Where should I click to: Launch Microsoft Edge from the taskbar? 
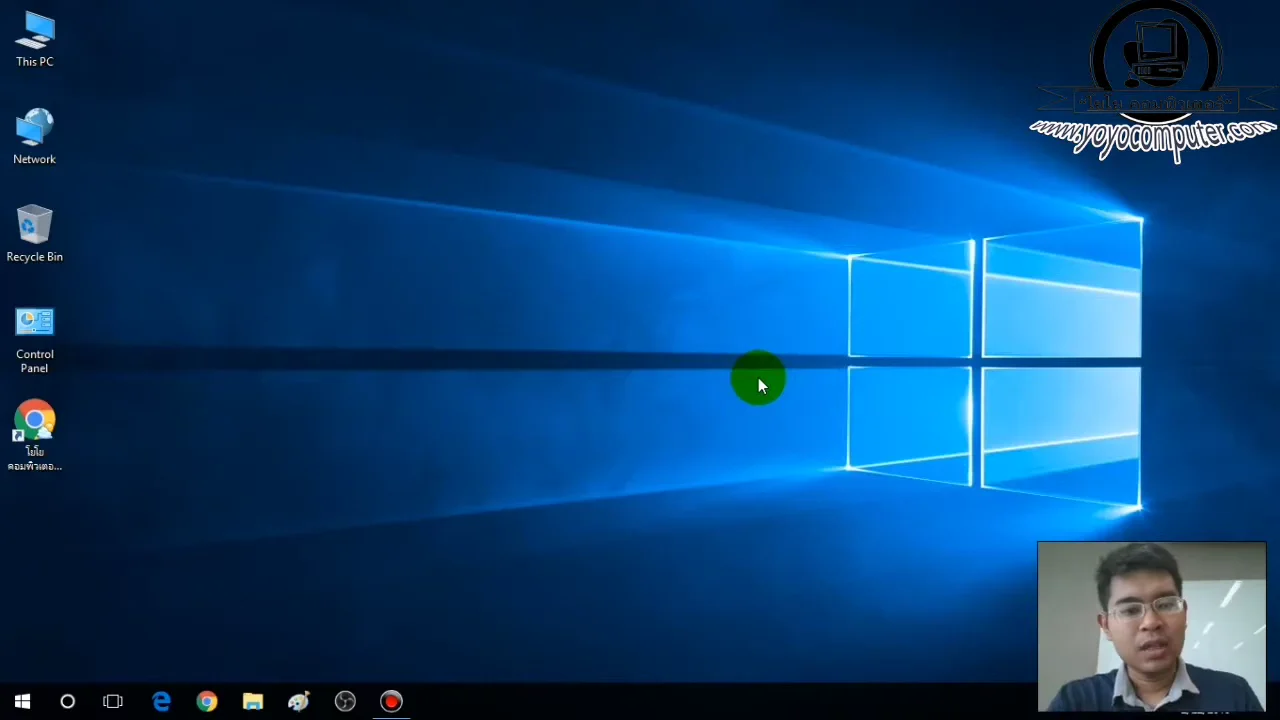click(161, 702)
